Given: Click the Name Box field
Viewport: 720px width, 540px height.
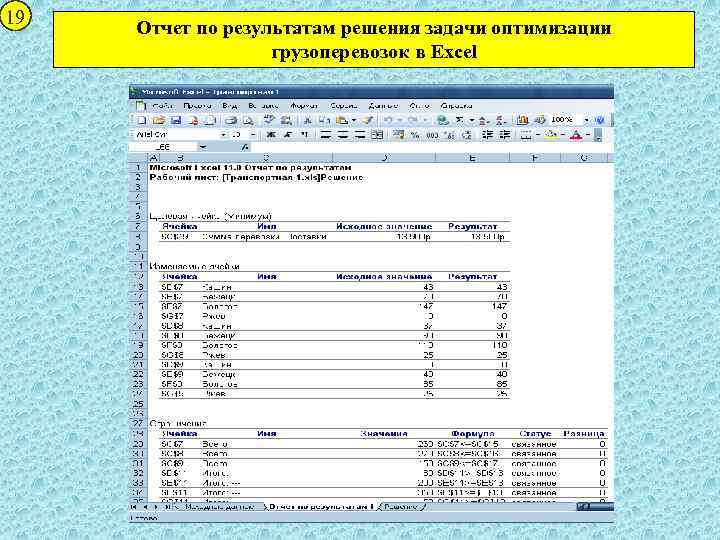Looking at the screenshot, I should pos(164,147).
